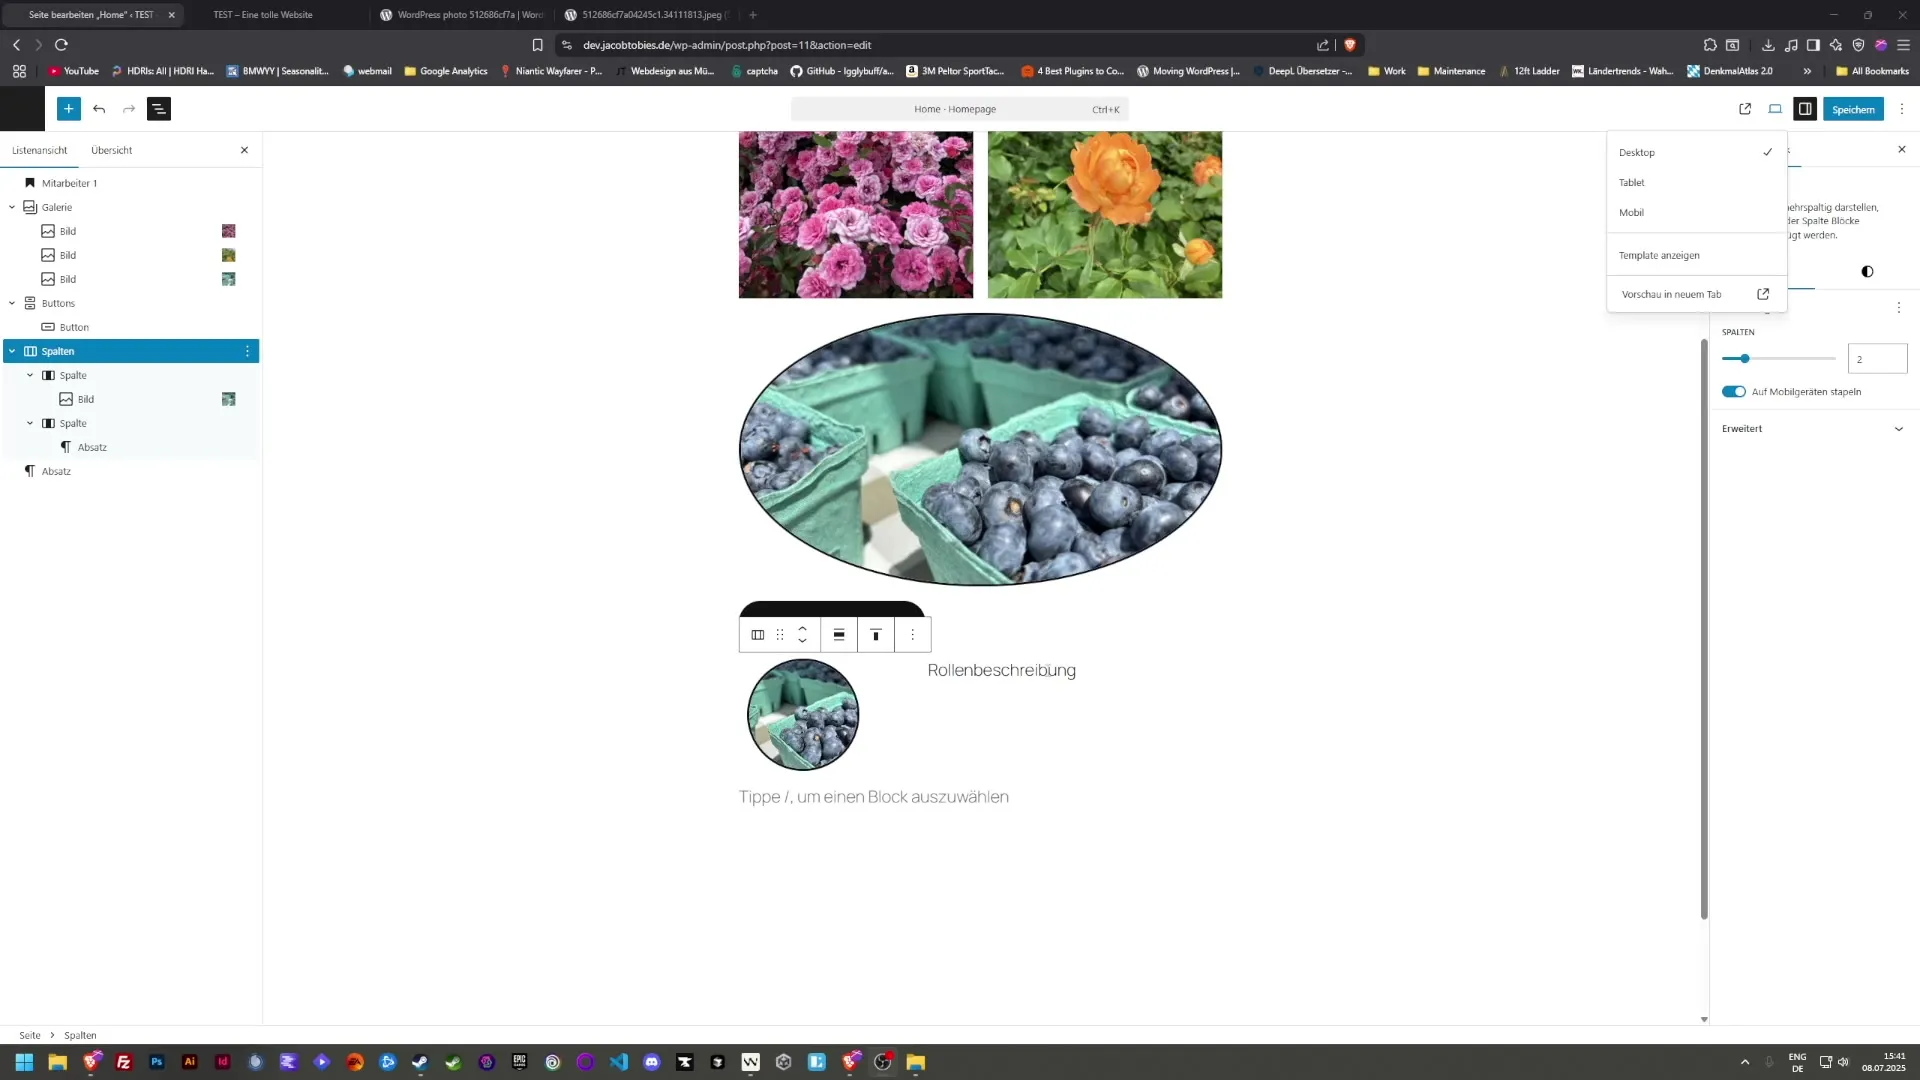Click the undo arrow icon
The image size is (1920, 1080).
pyautogui.click(x=99, y=109)
